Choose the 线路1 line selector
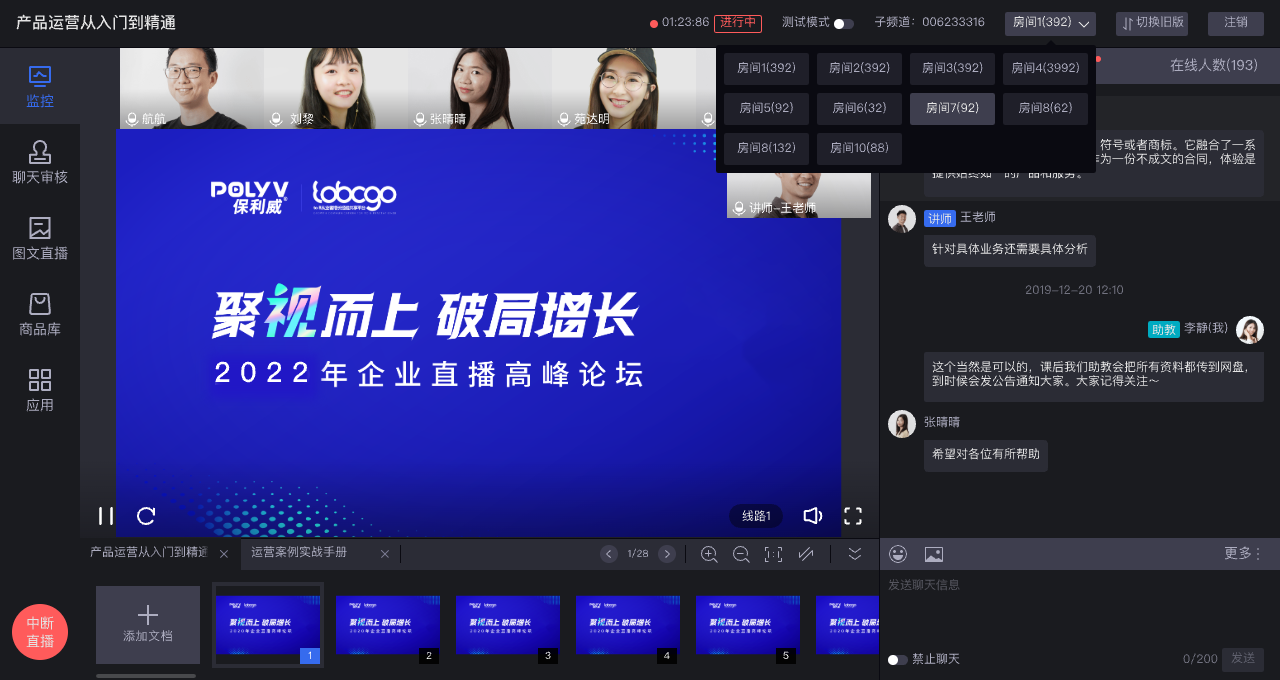The height and width of the screenshot is (680, 1280). [x=756, y=516]
